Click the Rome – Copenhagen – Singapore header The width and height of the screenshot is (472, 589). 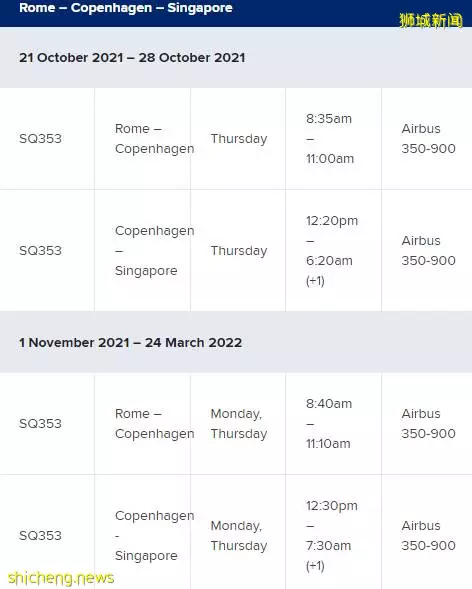(126, 8)
